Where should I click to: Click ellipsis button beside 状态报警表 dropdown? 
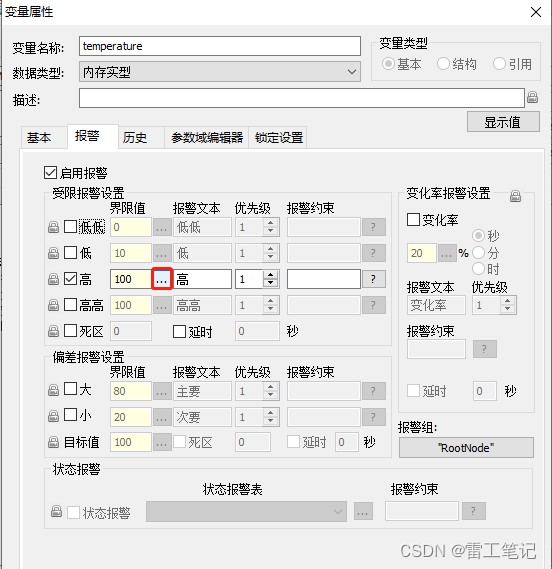(363, 511)
